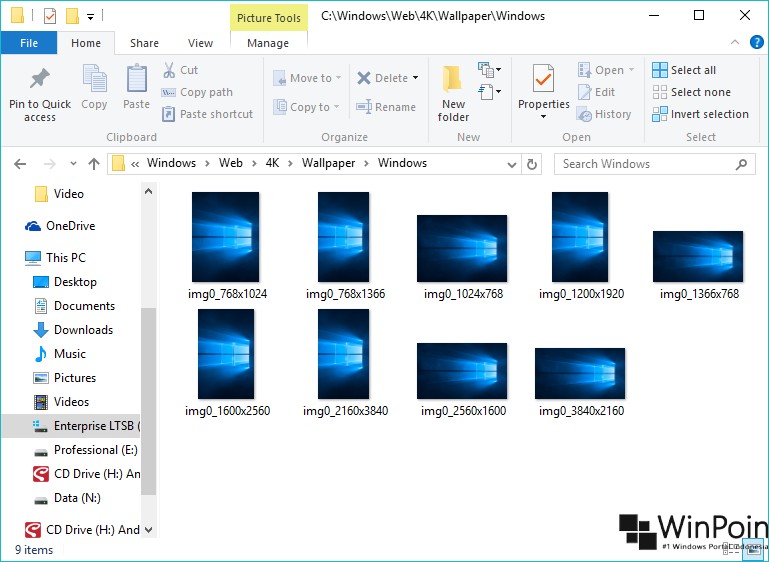Open the Delete dropdown arrow

[415, 78]
